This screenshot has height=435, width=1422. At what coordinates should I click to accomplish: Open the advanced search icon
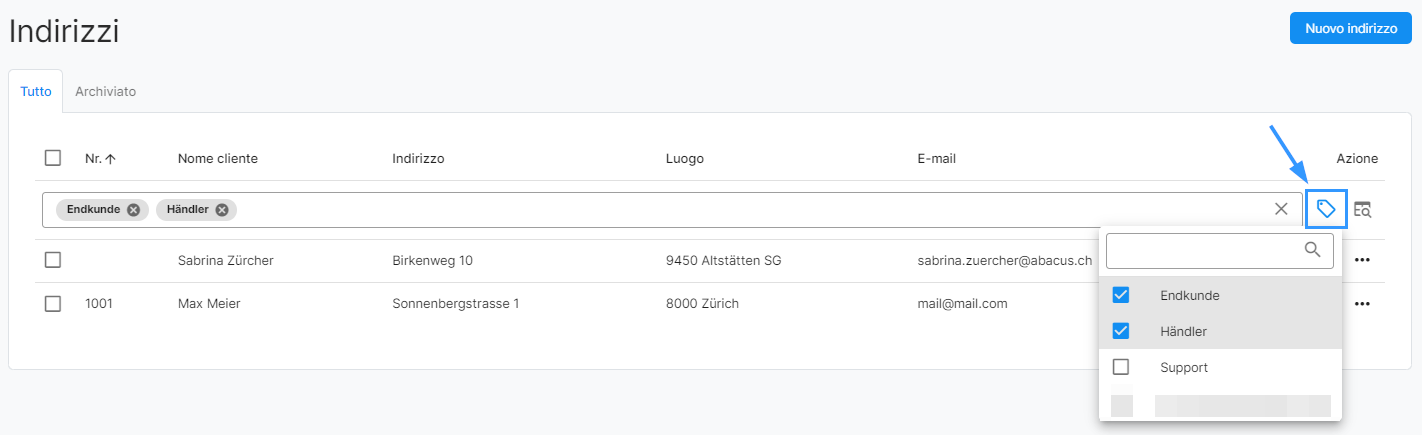tap(1363, 209)
